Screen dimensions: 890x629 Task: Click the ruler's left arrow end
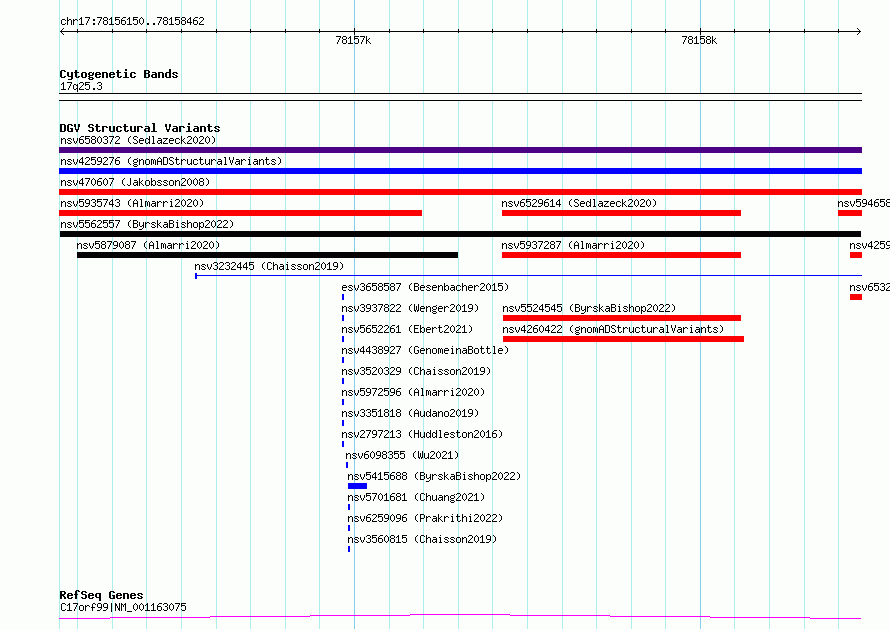point(62,32)
